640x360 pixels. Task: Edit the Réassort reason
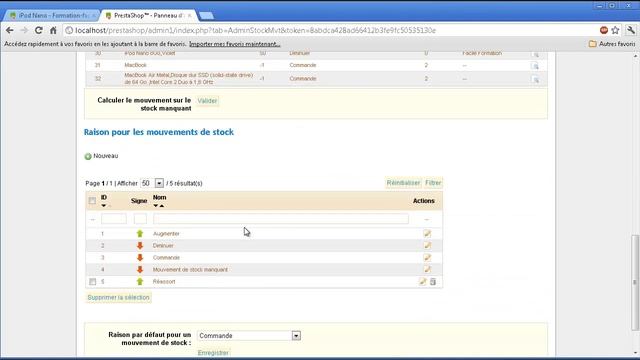(422, 281)
